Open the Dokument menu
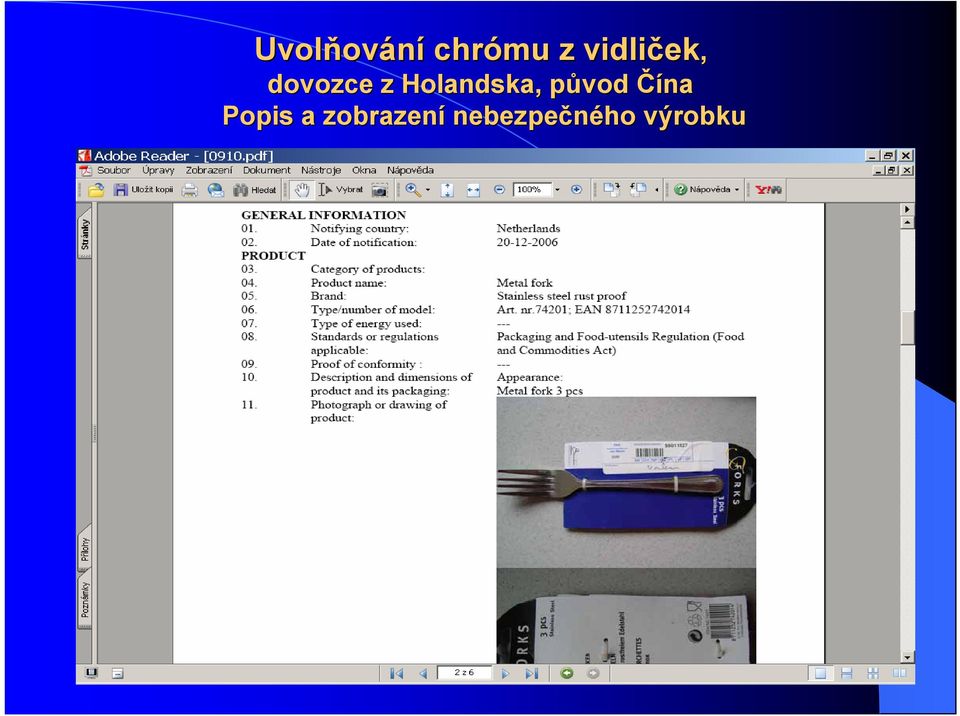The image size is (960, 716). pos(266,170)
